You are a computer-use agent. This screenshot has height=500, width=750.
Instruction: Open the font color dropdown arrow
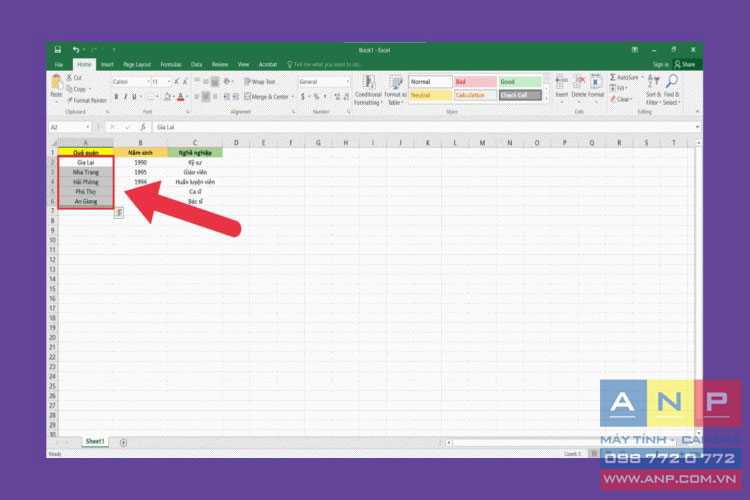tap(187, 97)
